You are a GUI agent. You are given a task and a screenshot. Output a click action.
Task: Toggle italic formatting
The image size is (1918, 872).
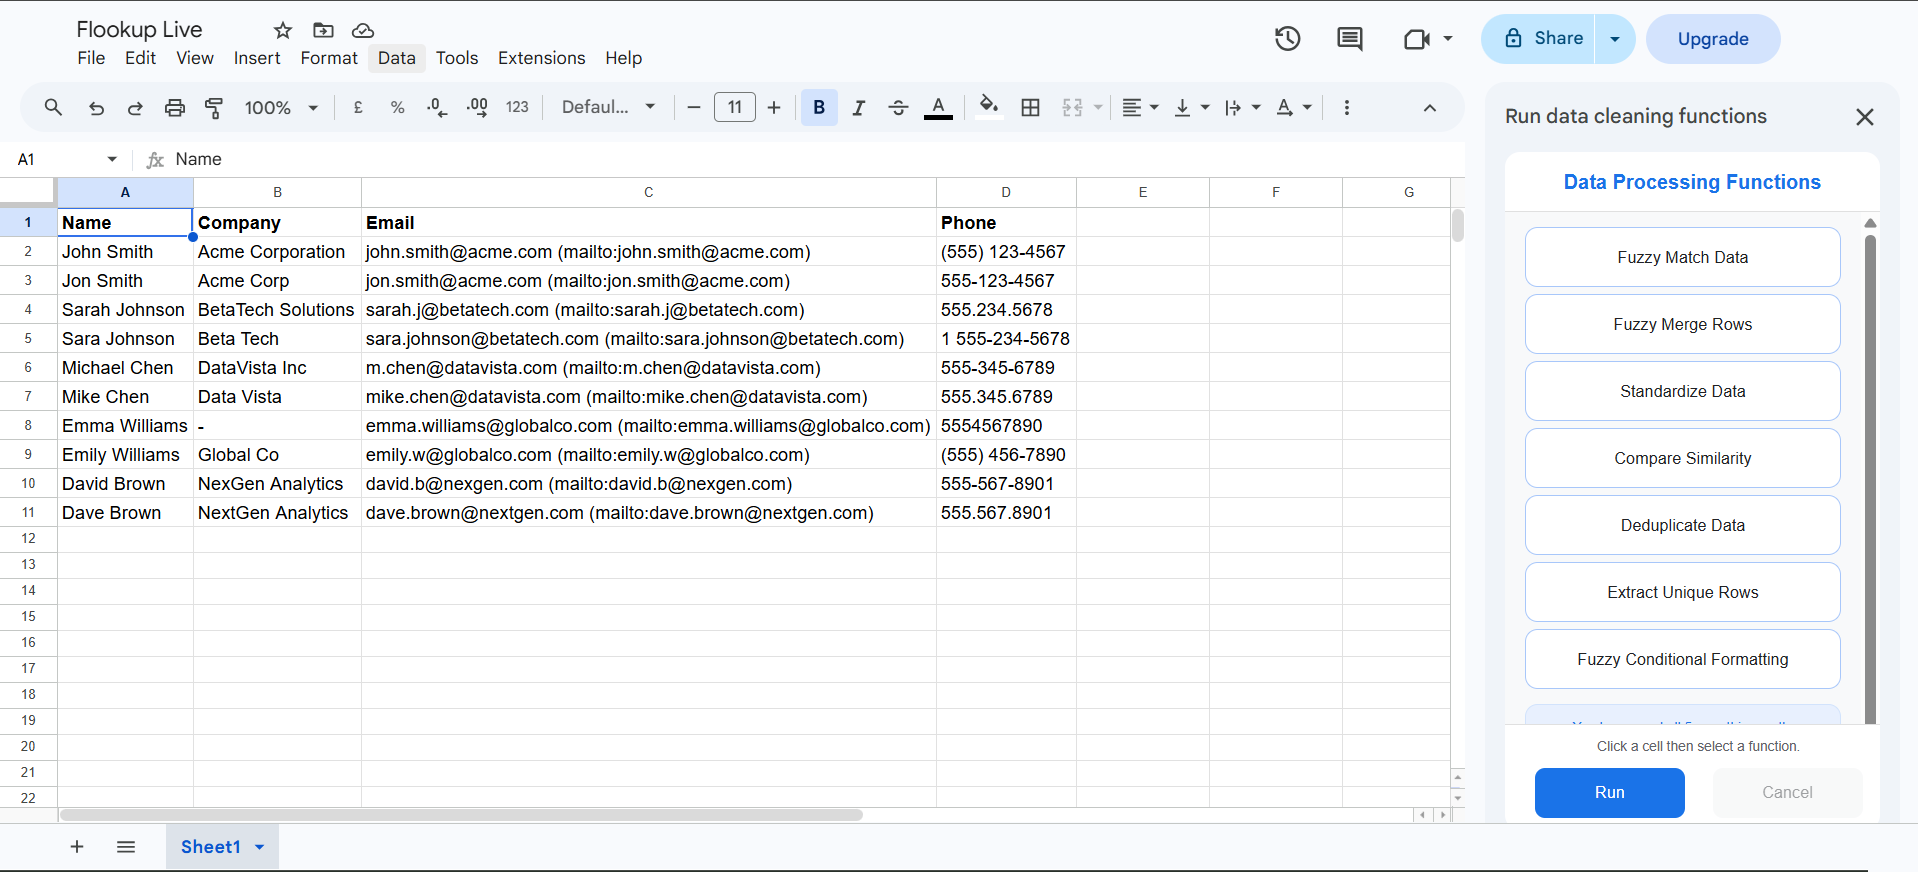(858, 107)
